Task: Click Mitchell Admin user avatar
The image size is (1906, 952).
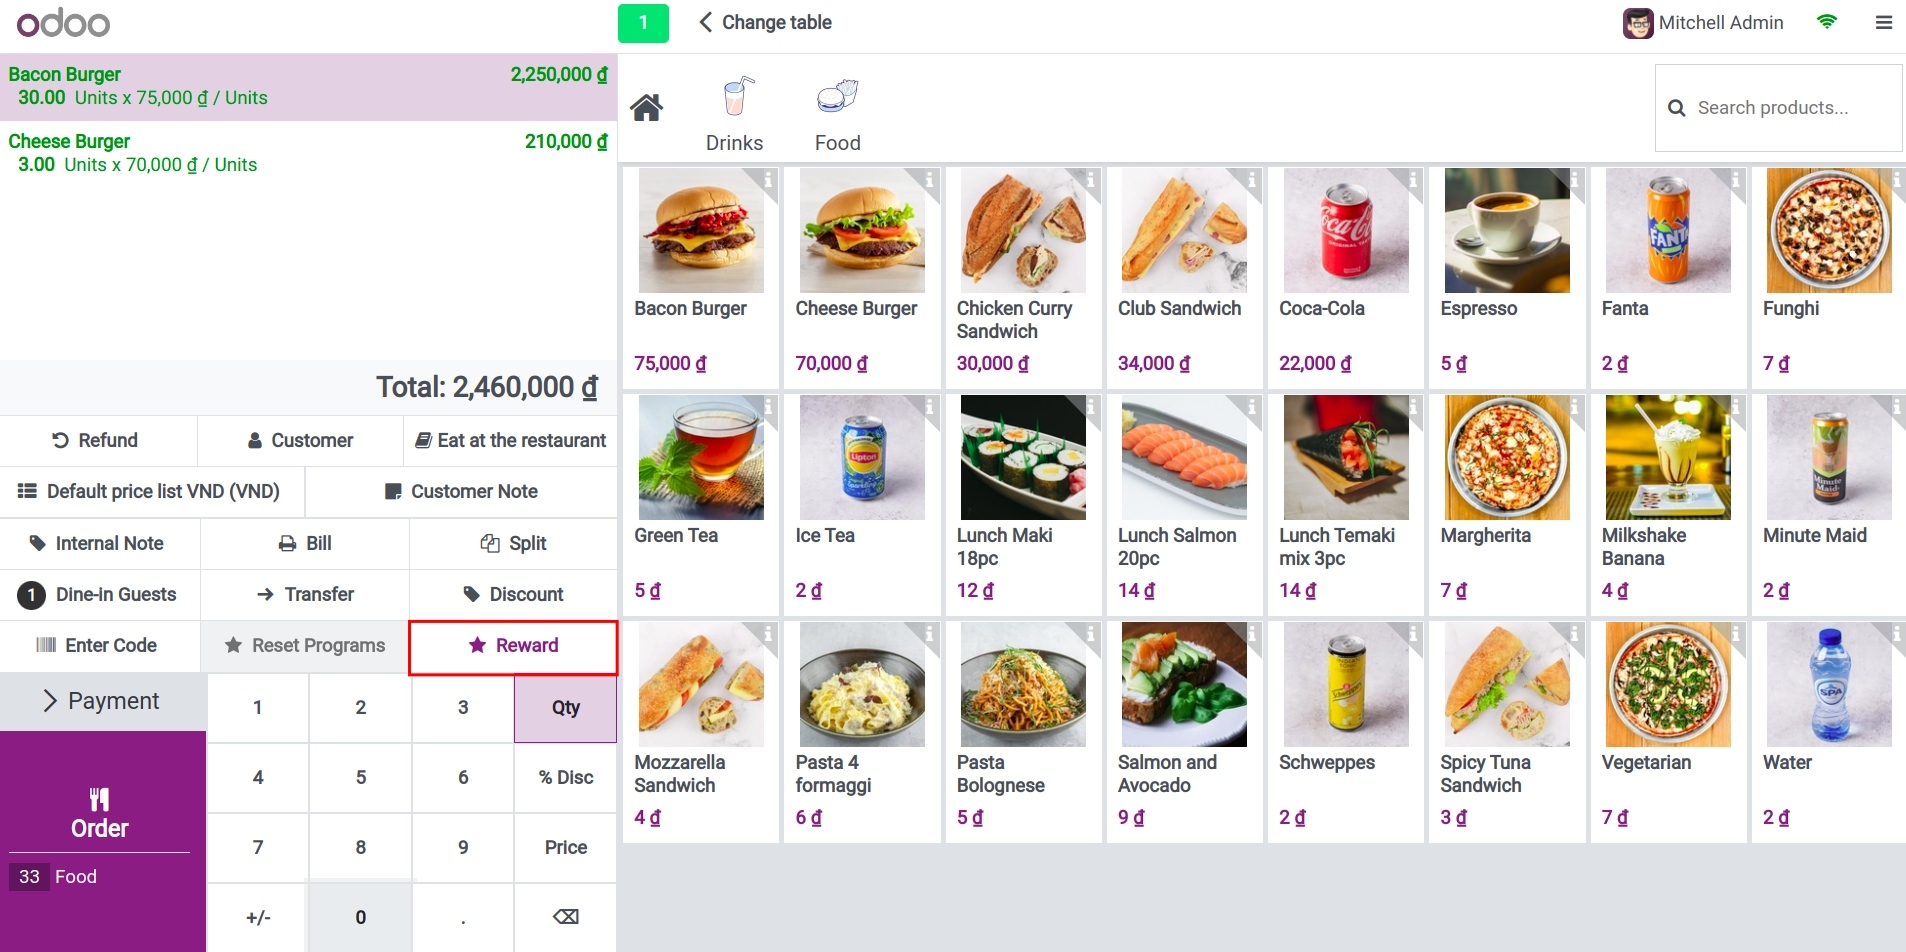Action: tap(1637, 23)
